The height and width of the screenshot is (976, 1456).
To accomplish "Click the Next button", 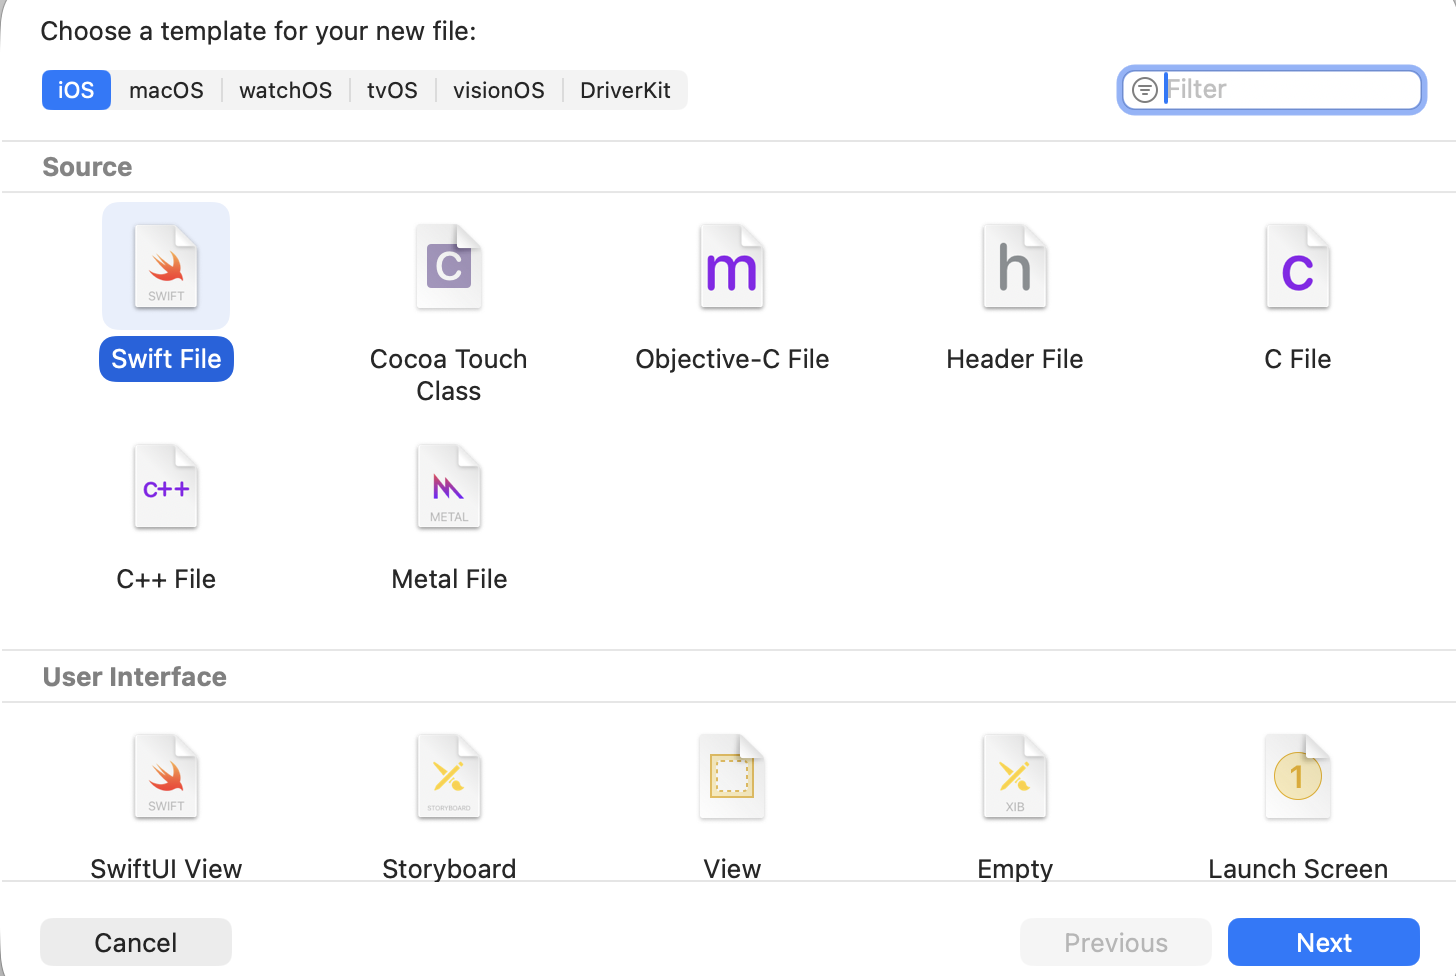I will pyautogui.click(x=1324, y=942).
